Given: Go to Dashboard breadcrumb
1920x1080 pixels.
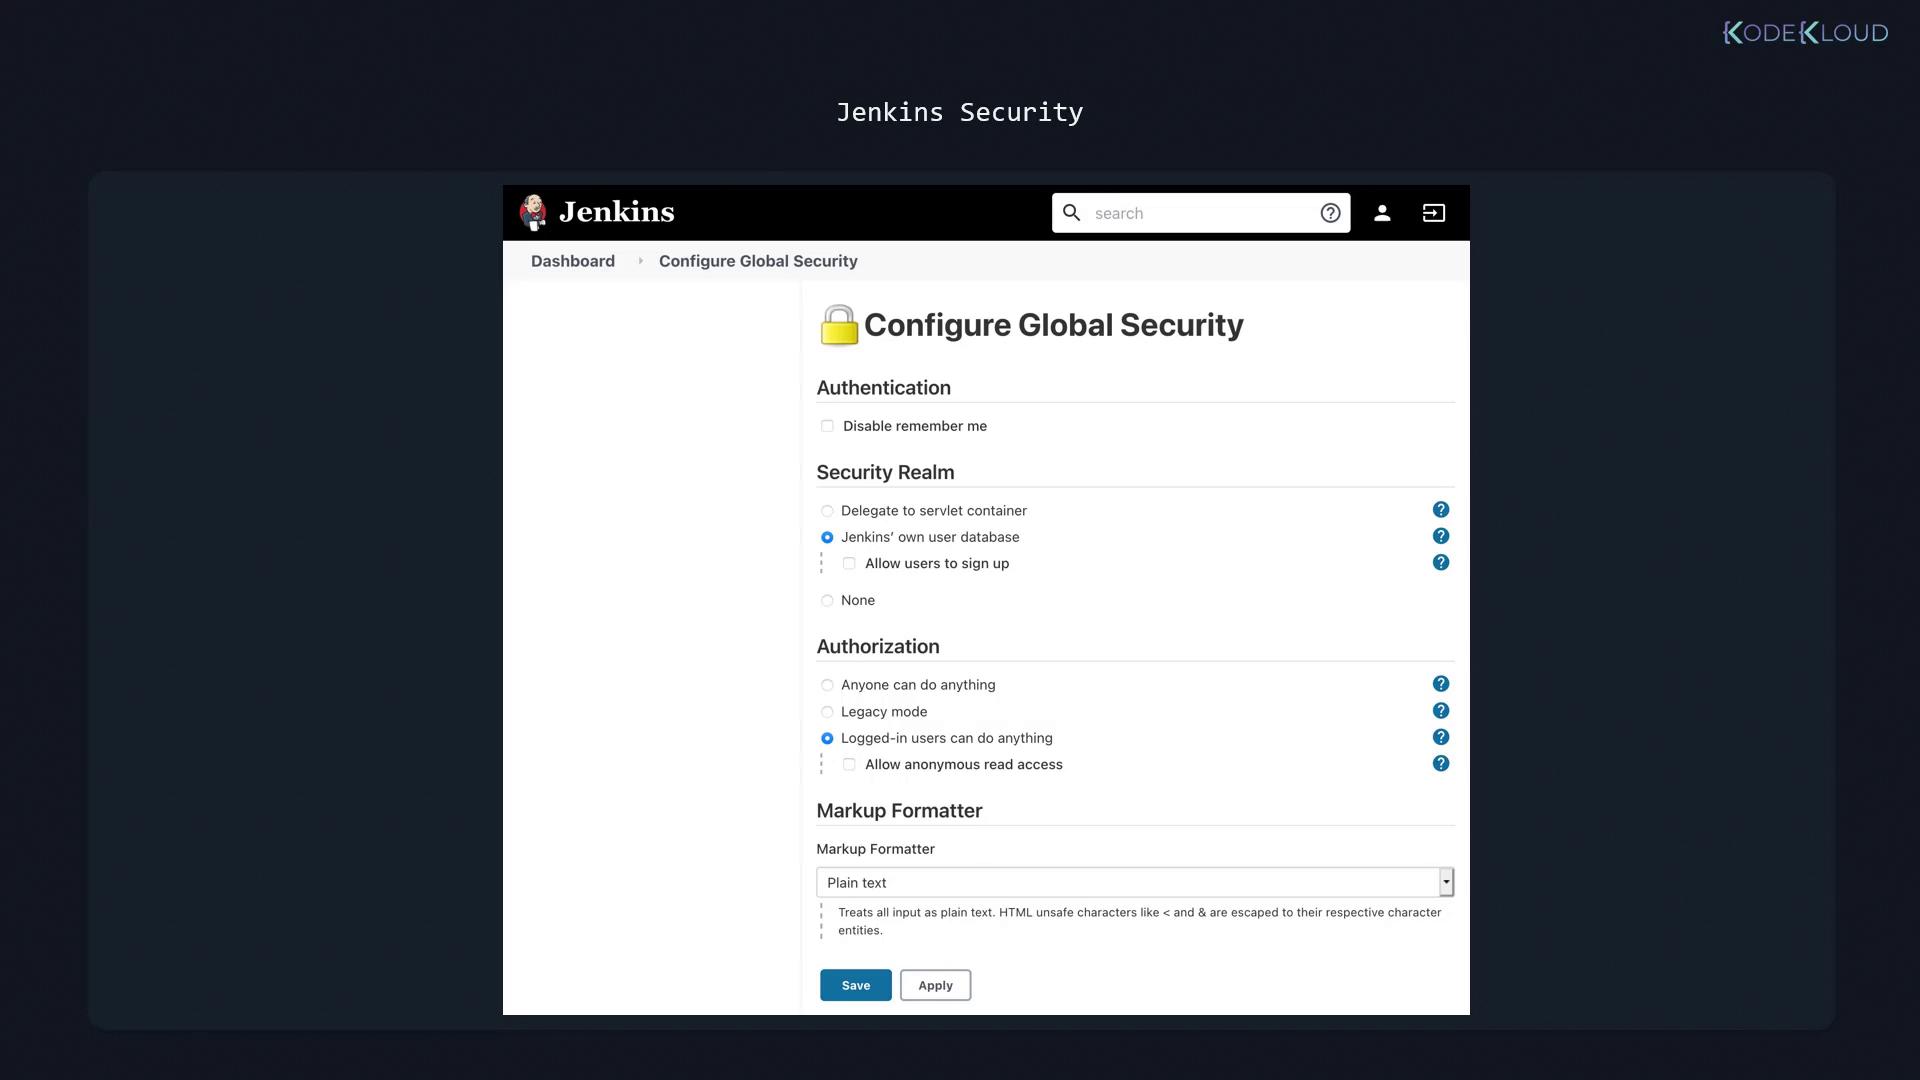Looking at the screenshot, I should (572, 261).
